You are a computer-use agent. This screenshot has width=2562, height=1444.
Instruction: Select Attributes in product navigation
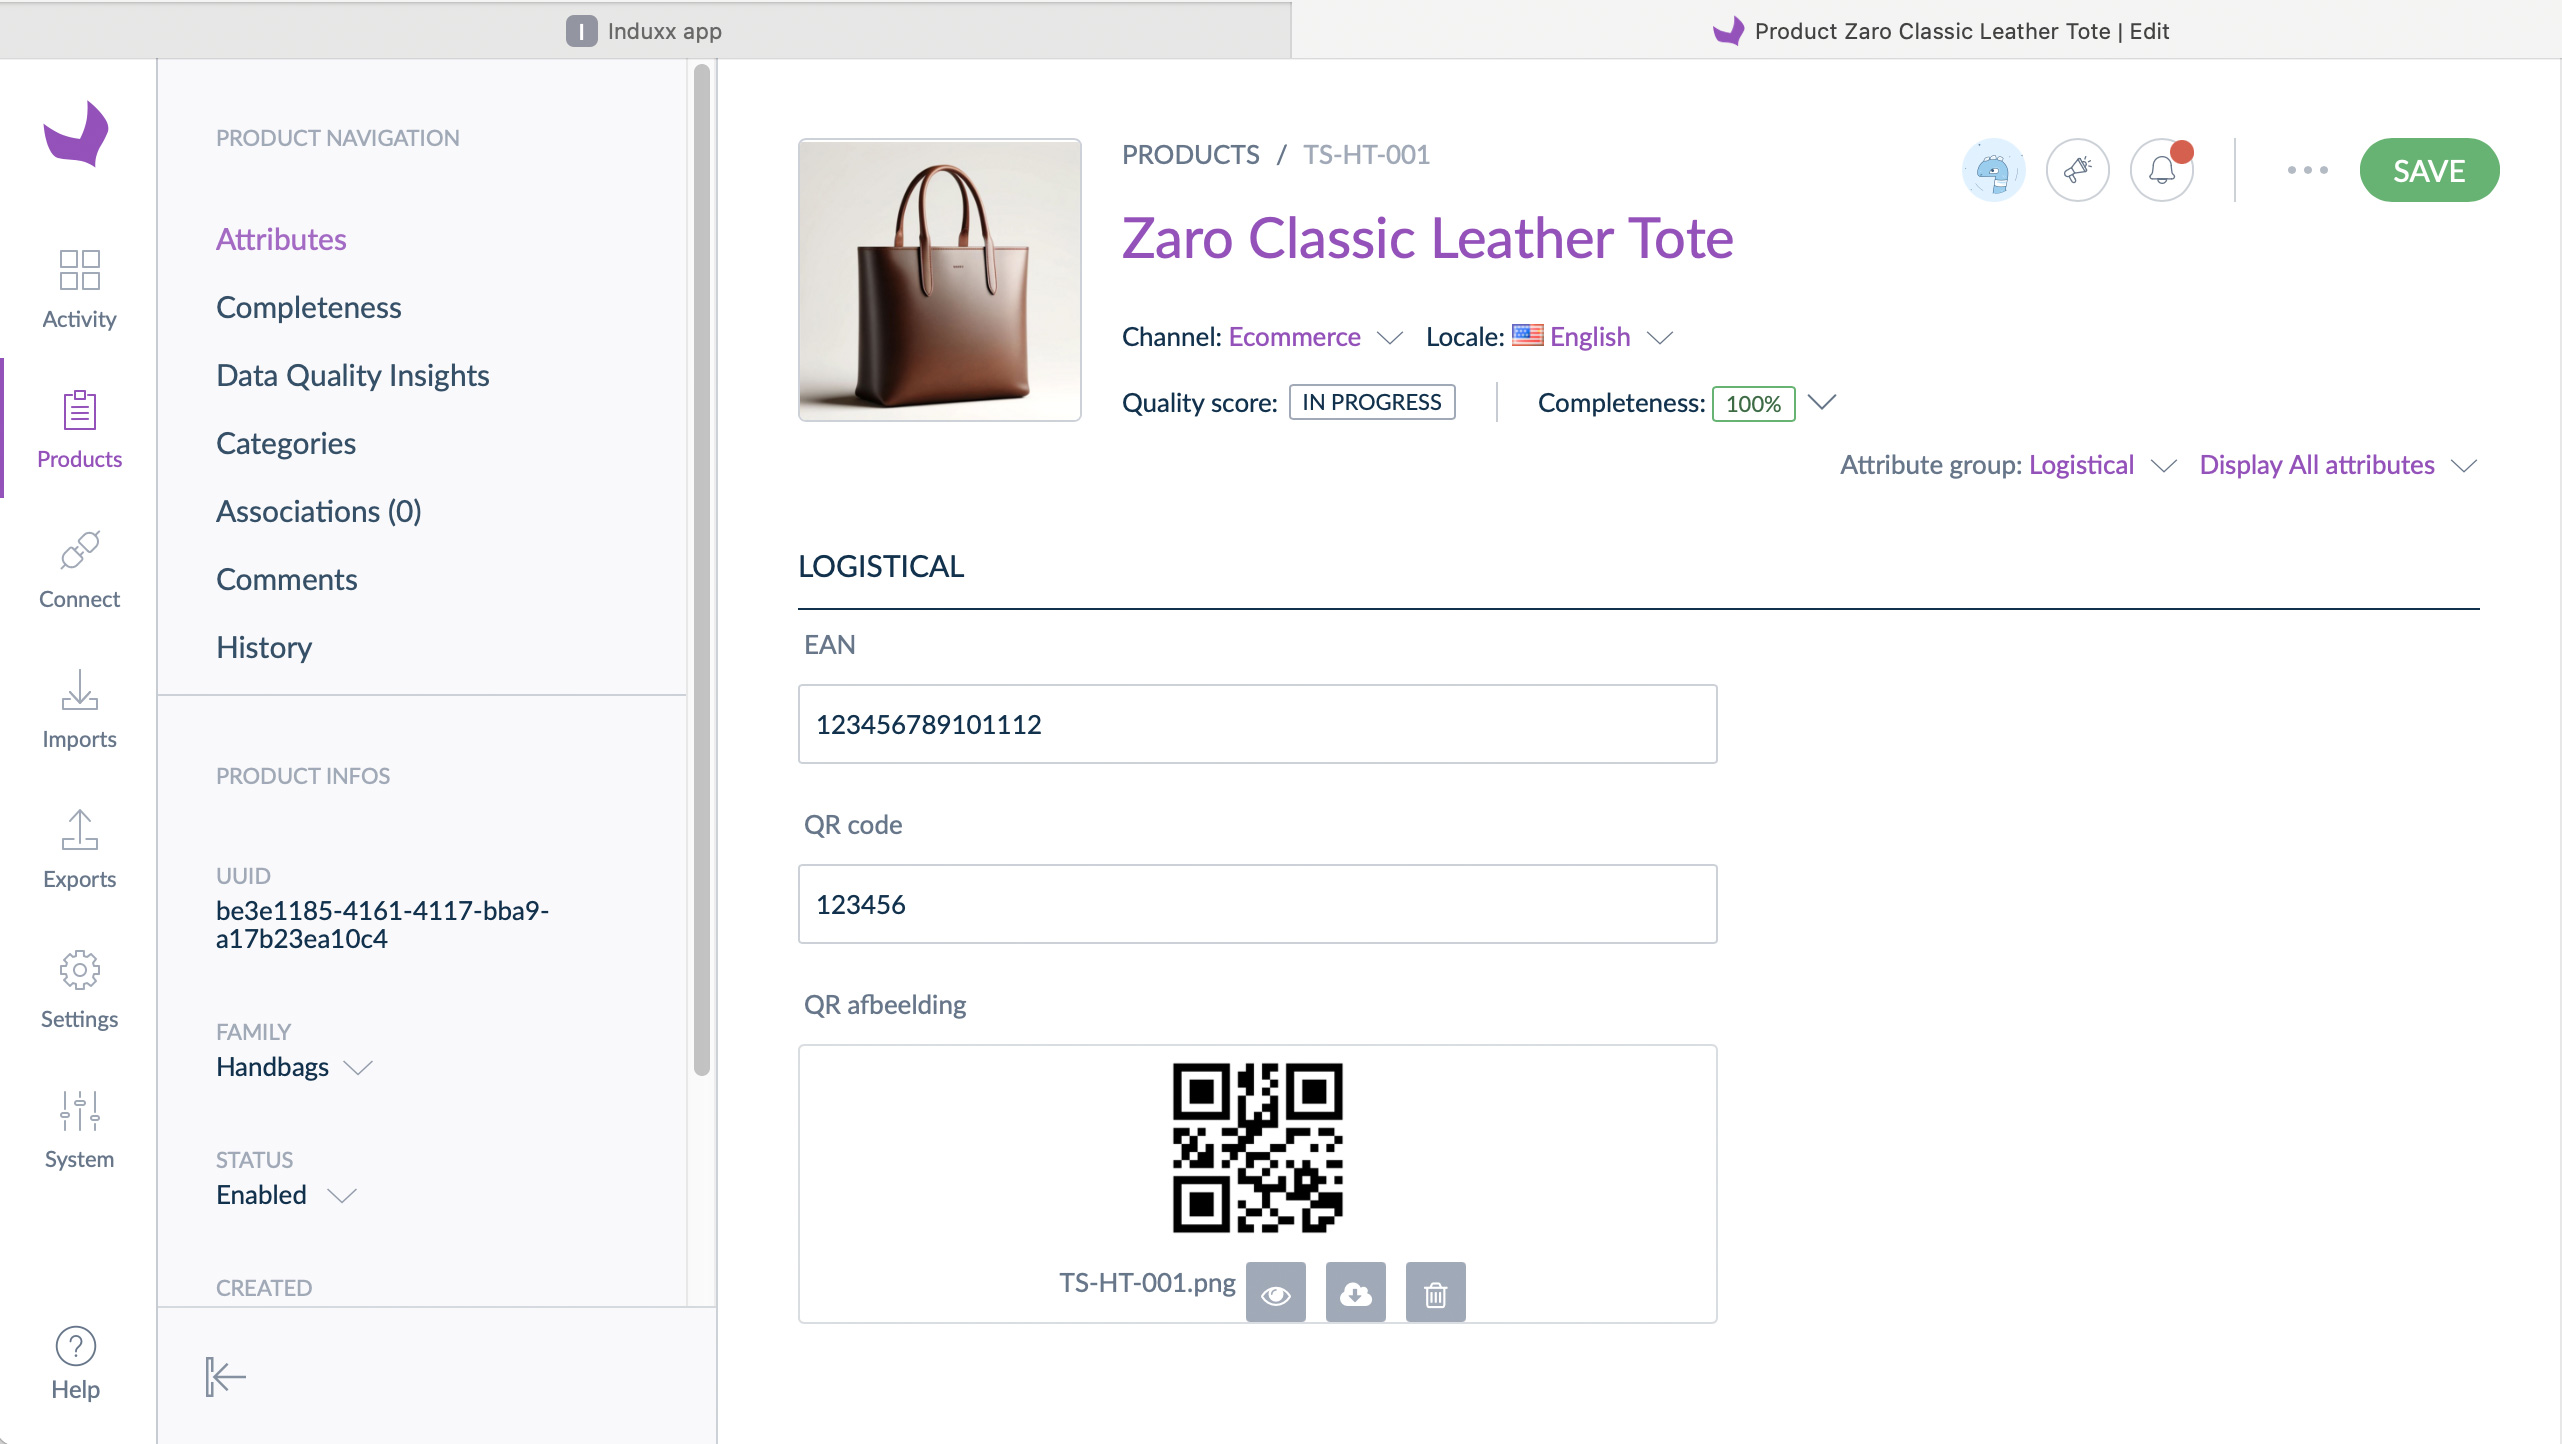(281, 239)
